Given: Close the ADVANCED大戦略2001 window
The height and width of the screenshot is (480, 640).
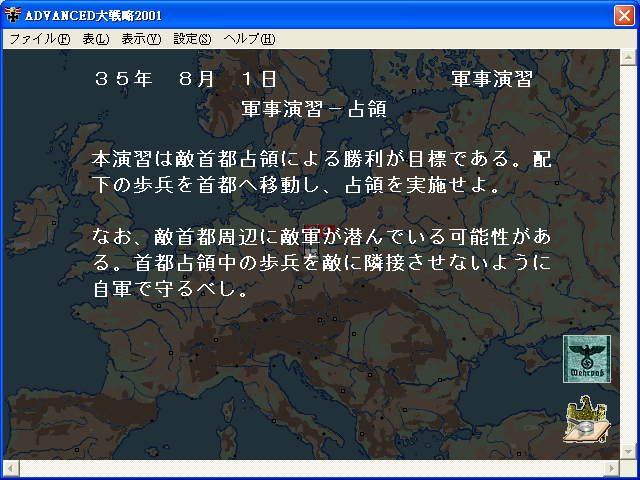Looking at the screenshot, I should (x=624, y=16).
